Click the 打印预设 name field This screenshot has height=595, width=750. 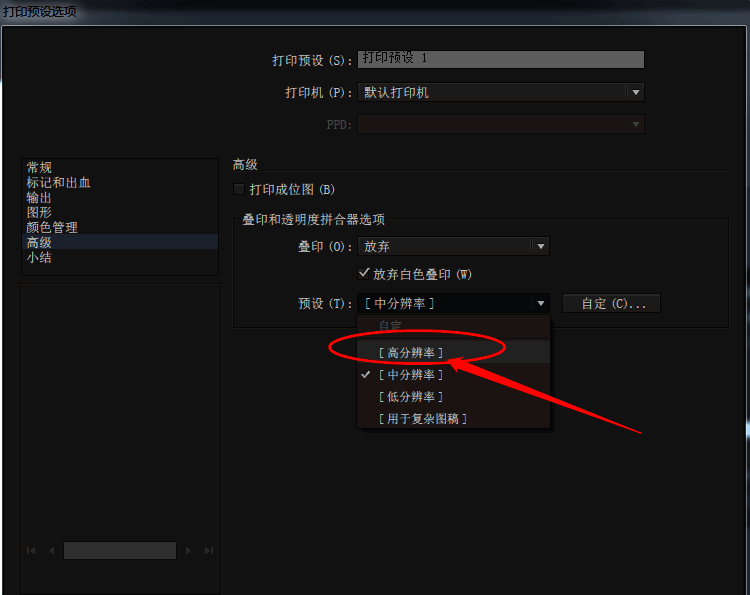pos(501,59)
